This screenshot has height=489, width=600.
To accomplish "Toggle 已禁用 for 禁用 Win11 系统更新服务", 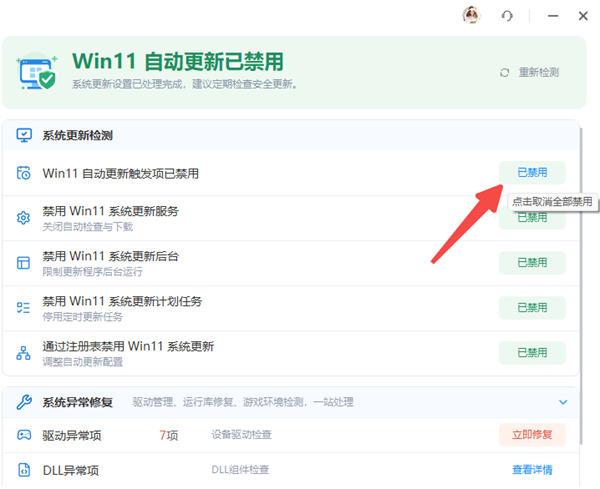I will [532, 218].
